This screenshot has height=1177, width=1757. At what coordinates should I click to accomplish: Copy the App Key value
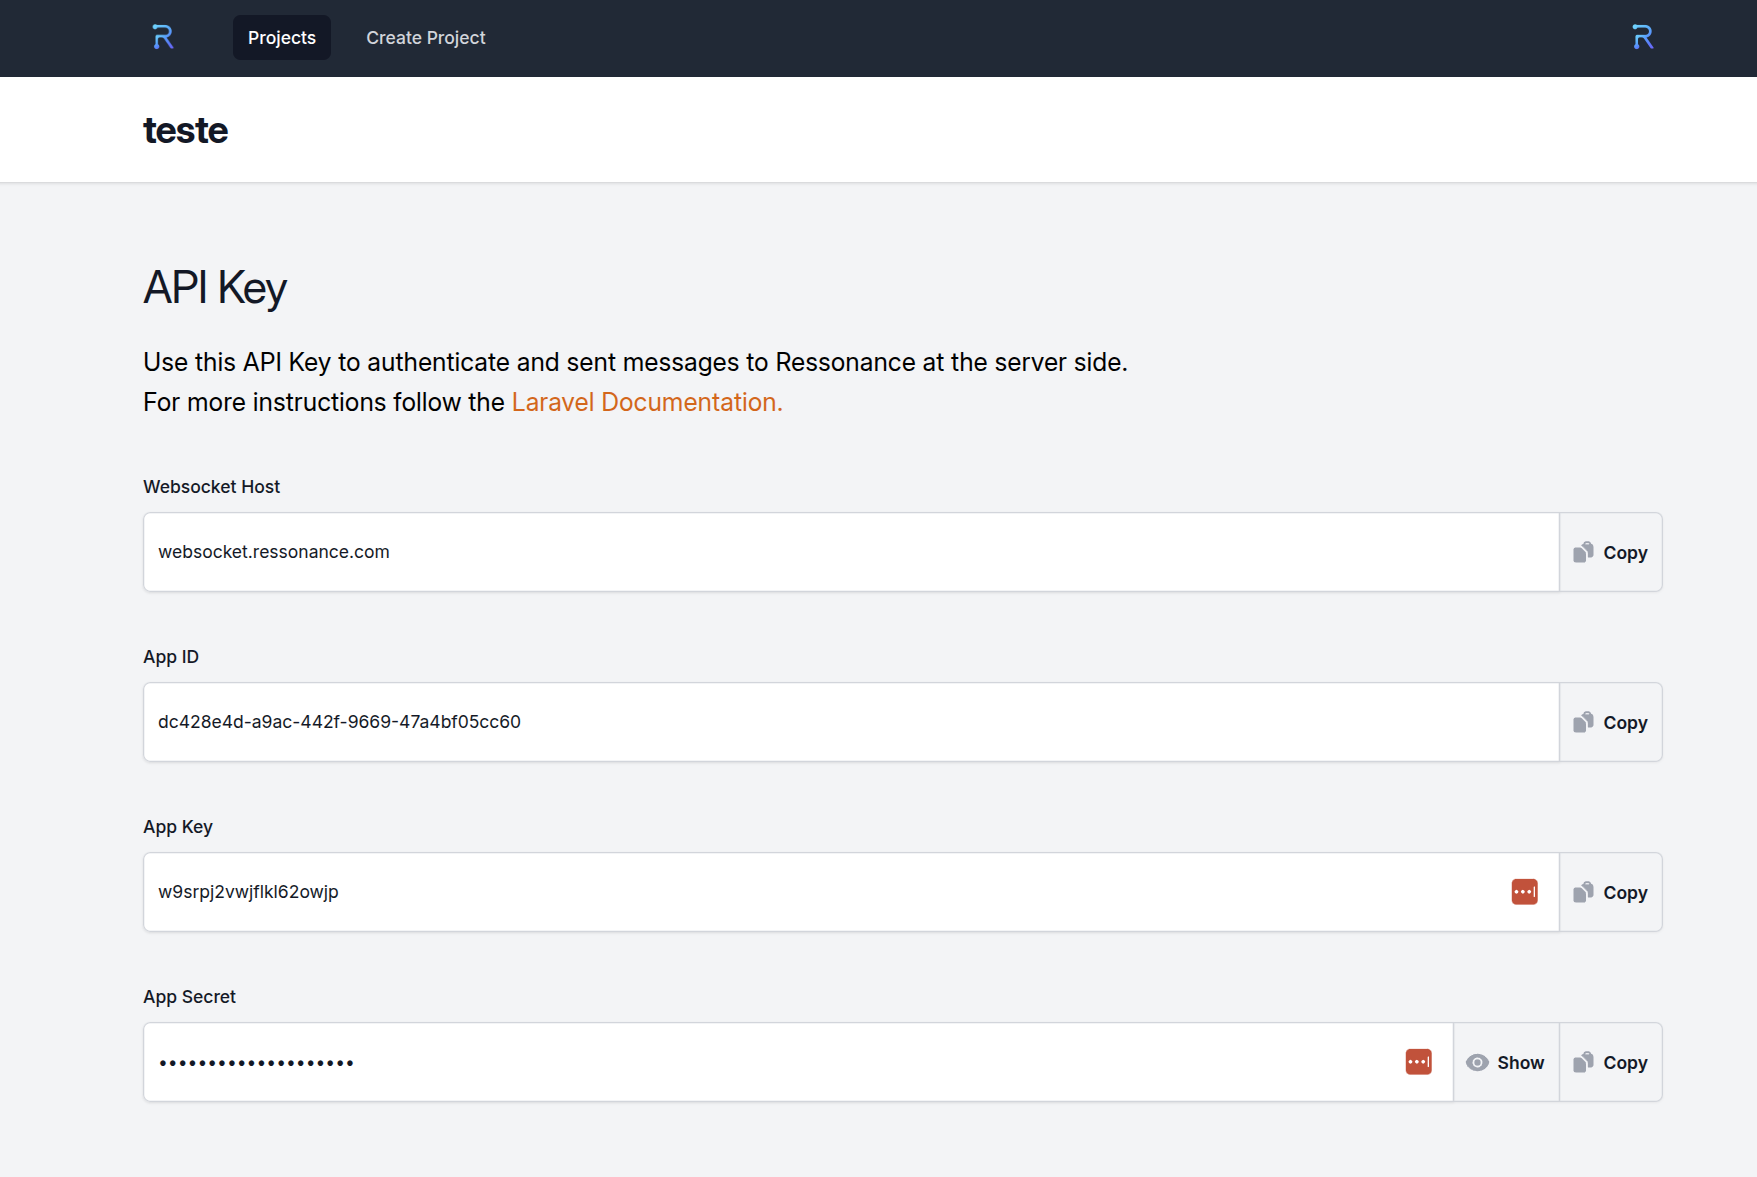pos(1610,891)
